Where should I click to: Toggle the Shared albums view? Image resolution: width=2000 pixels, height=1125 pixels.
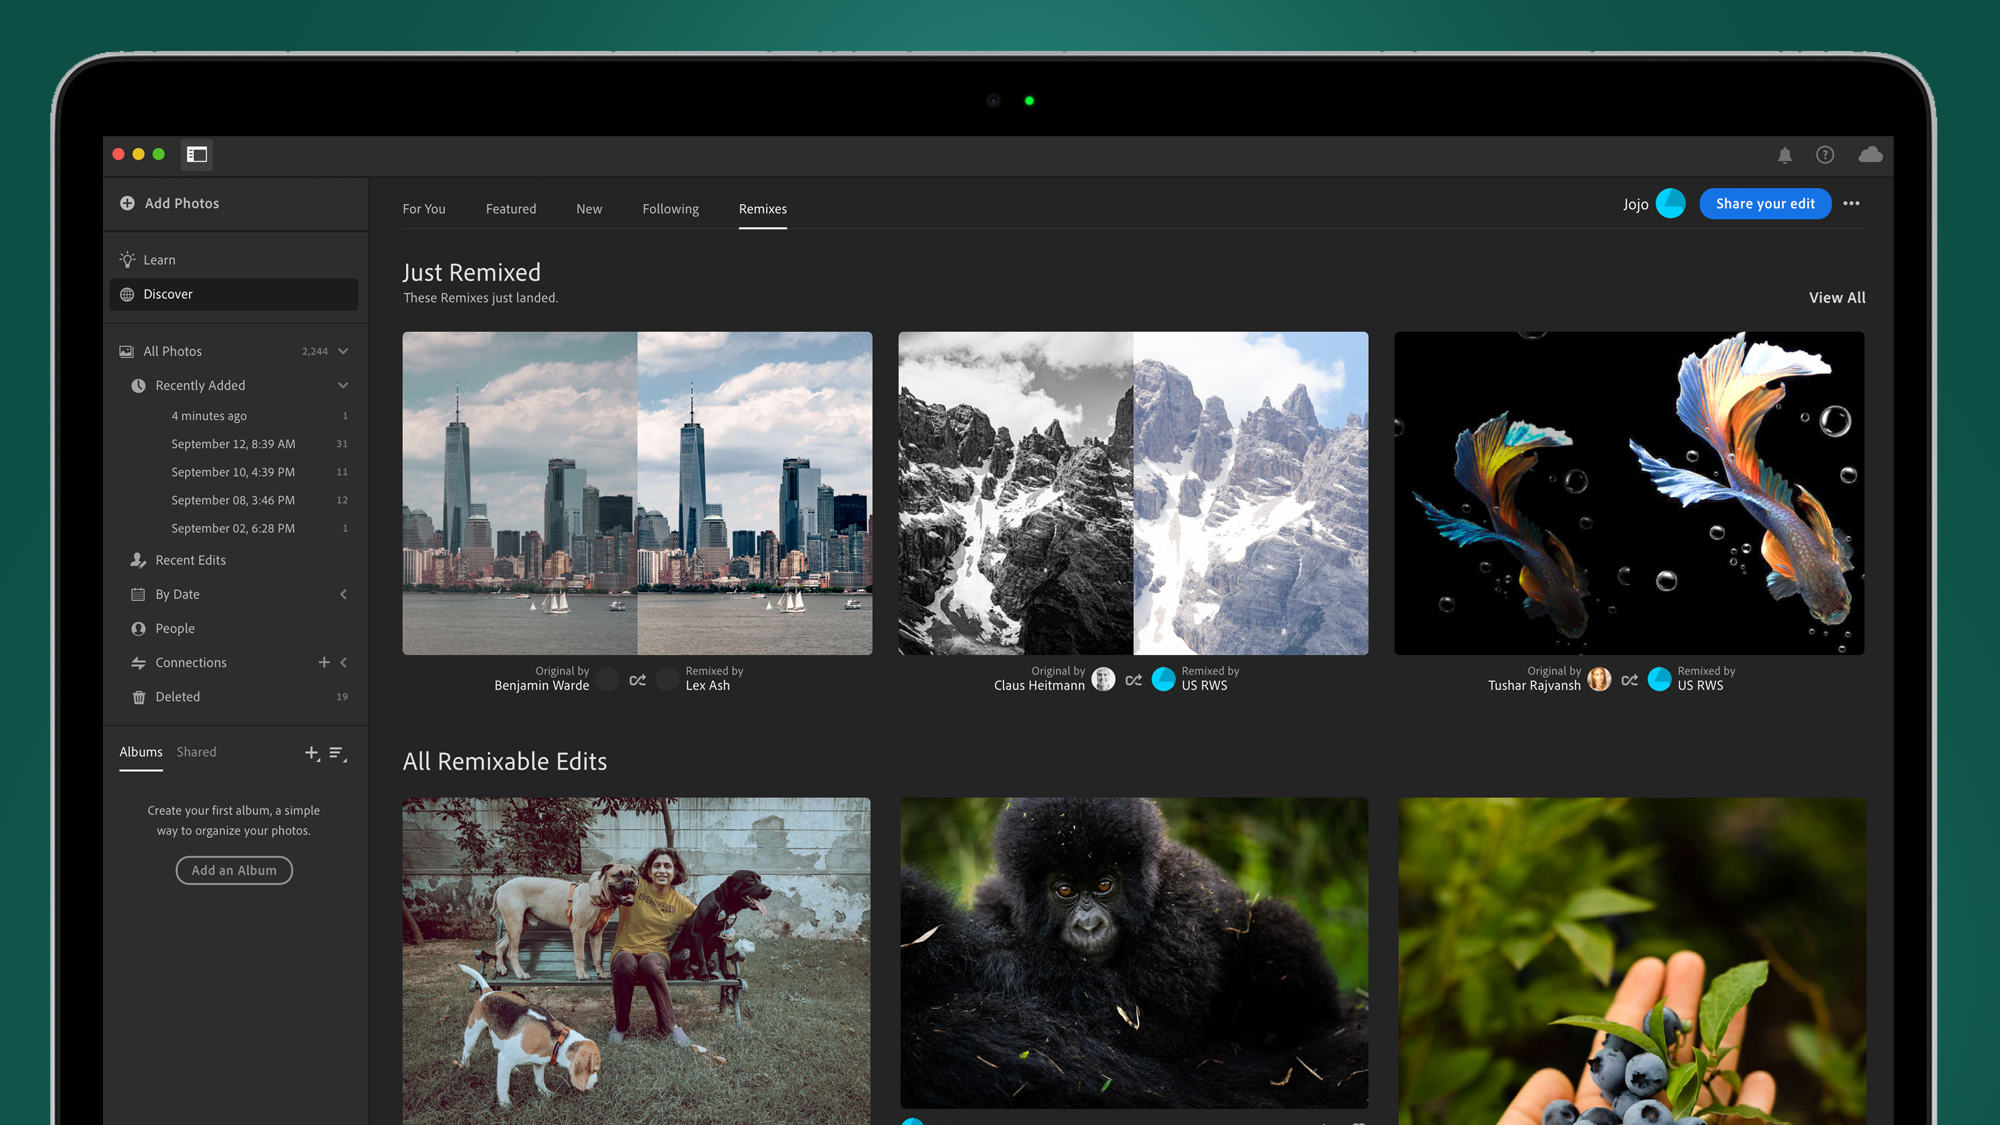tap(196, 751)
